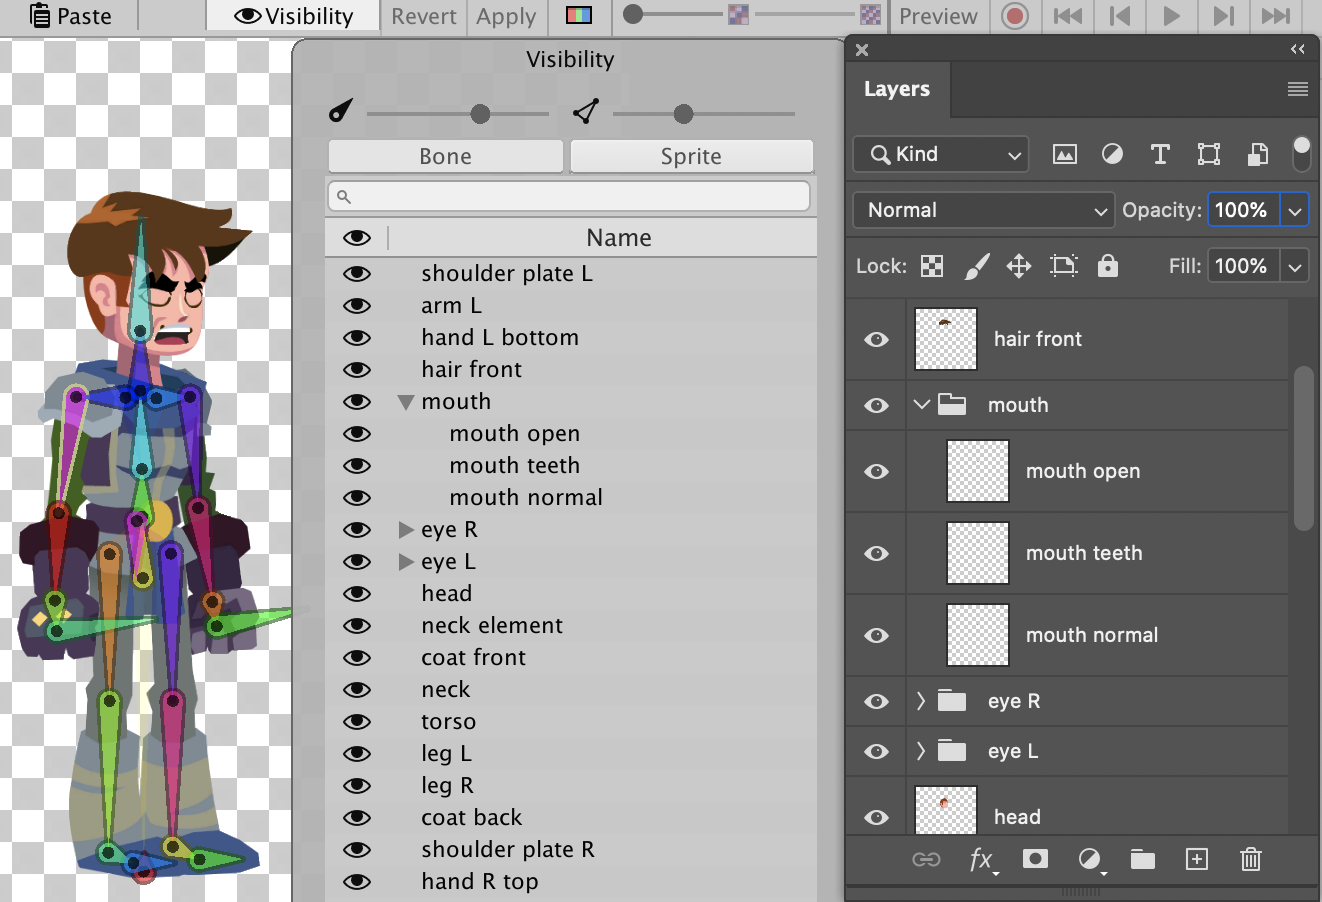Hide the mouth teeth layer in Layers
The height and width of the screenshot is (902, 1322).
[x=876, y=553]
